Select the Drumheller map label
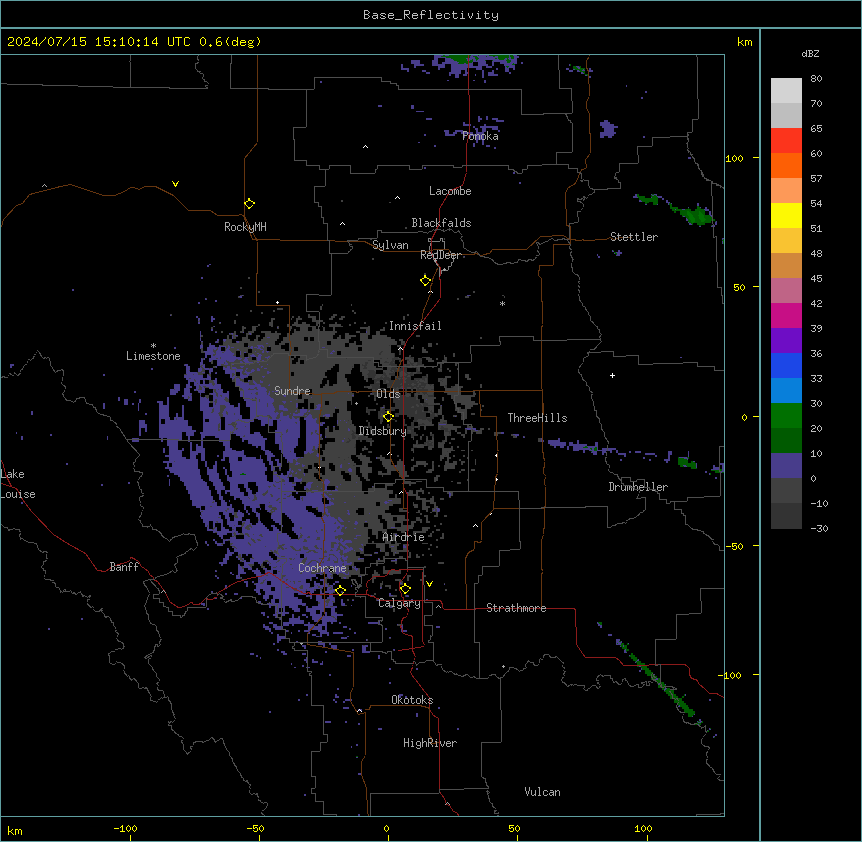Viewport: 862px width, 842px height. 638,487
